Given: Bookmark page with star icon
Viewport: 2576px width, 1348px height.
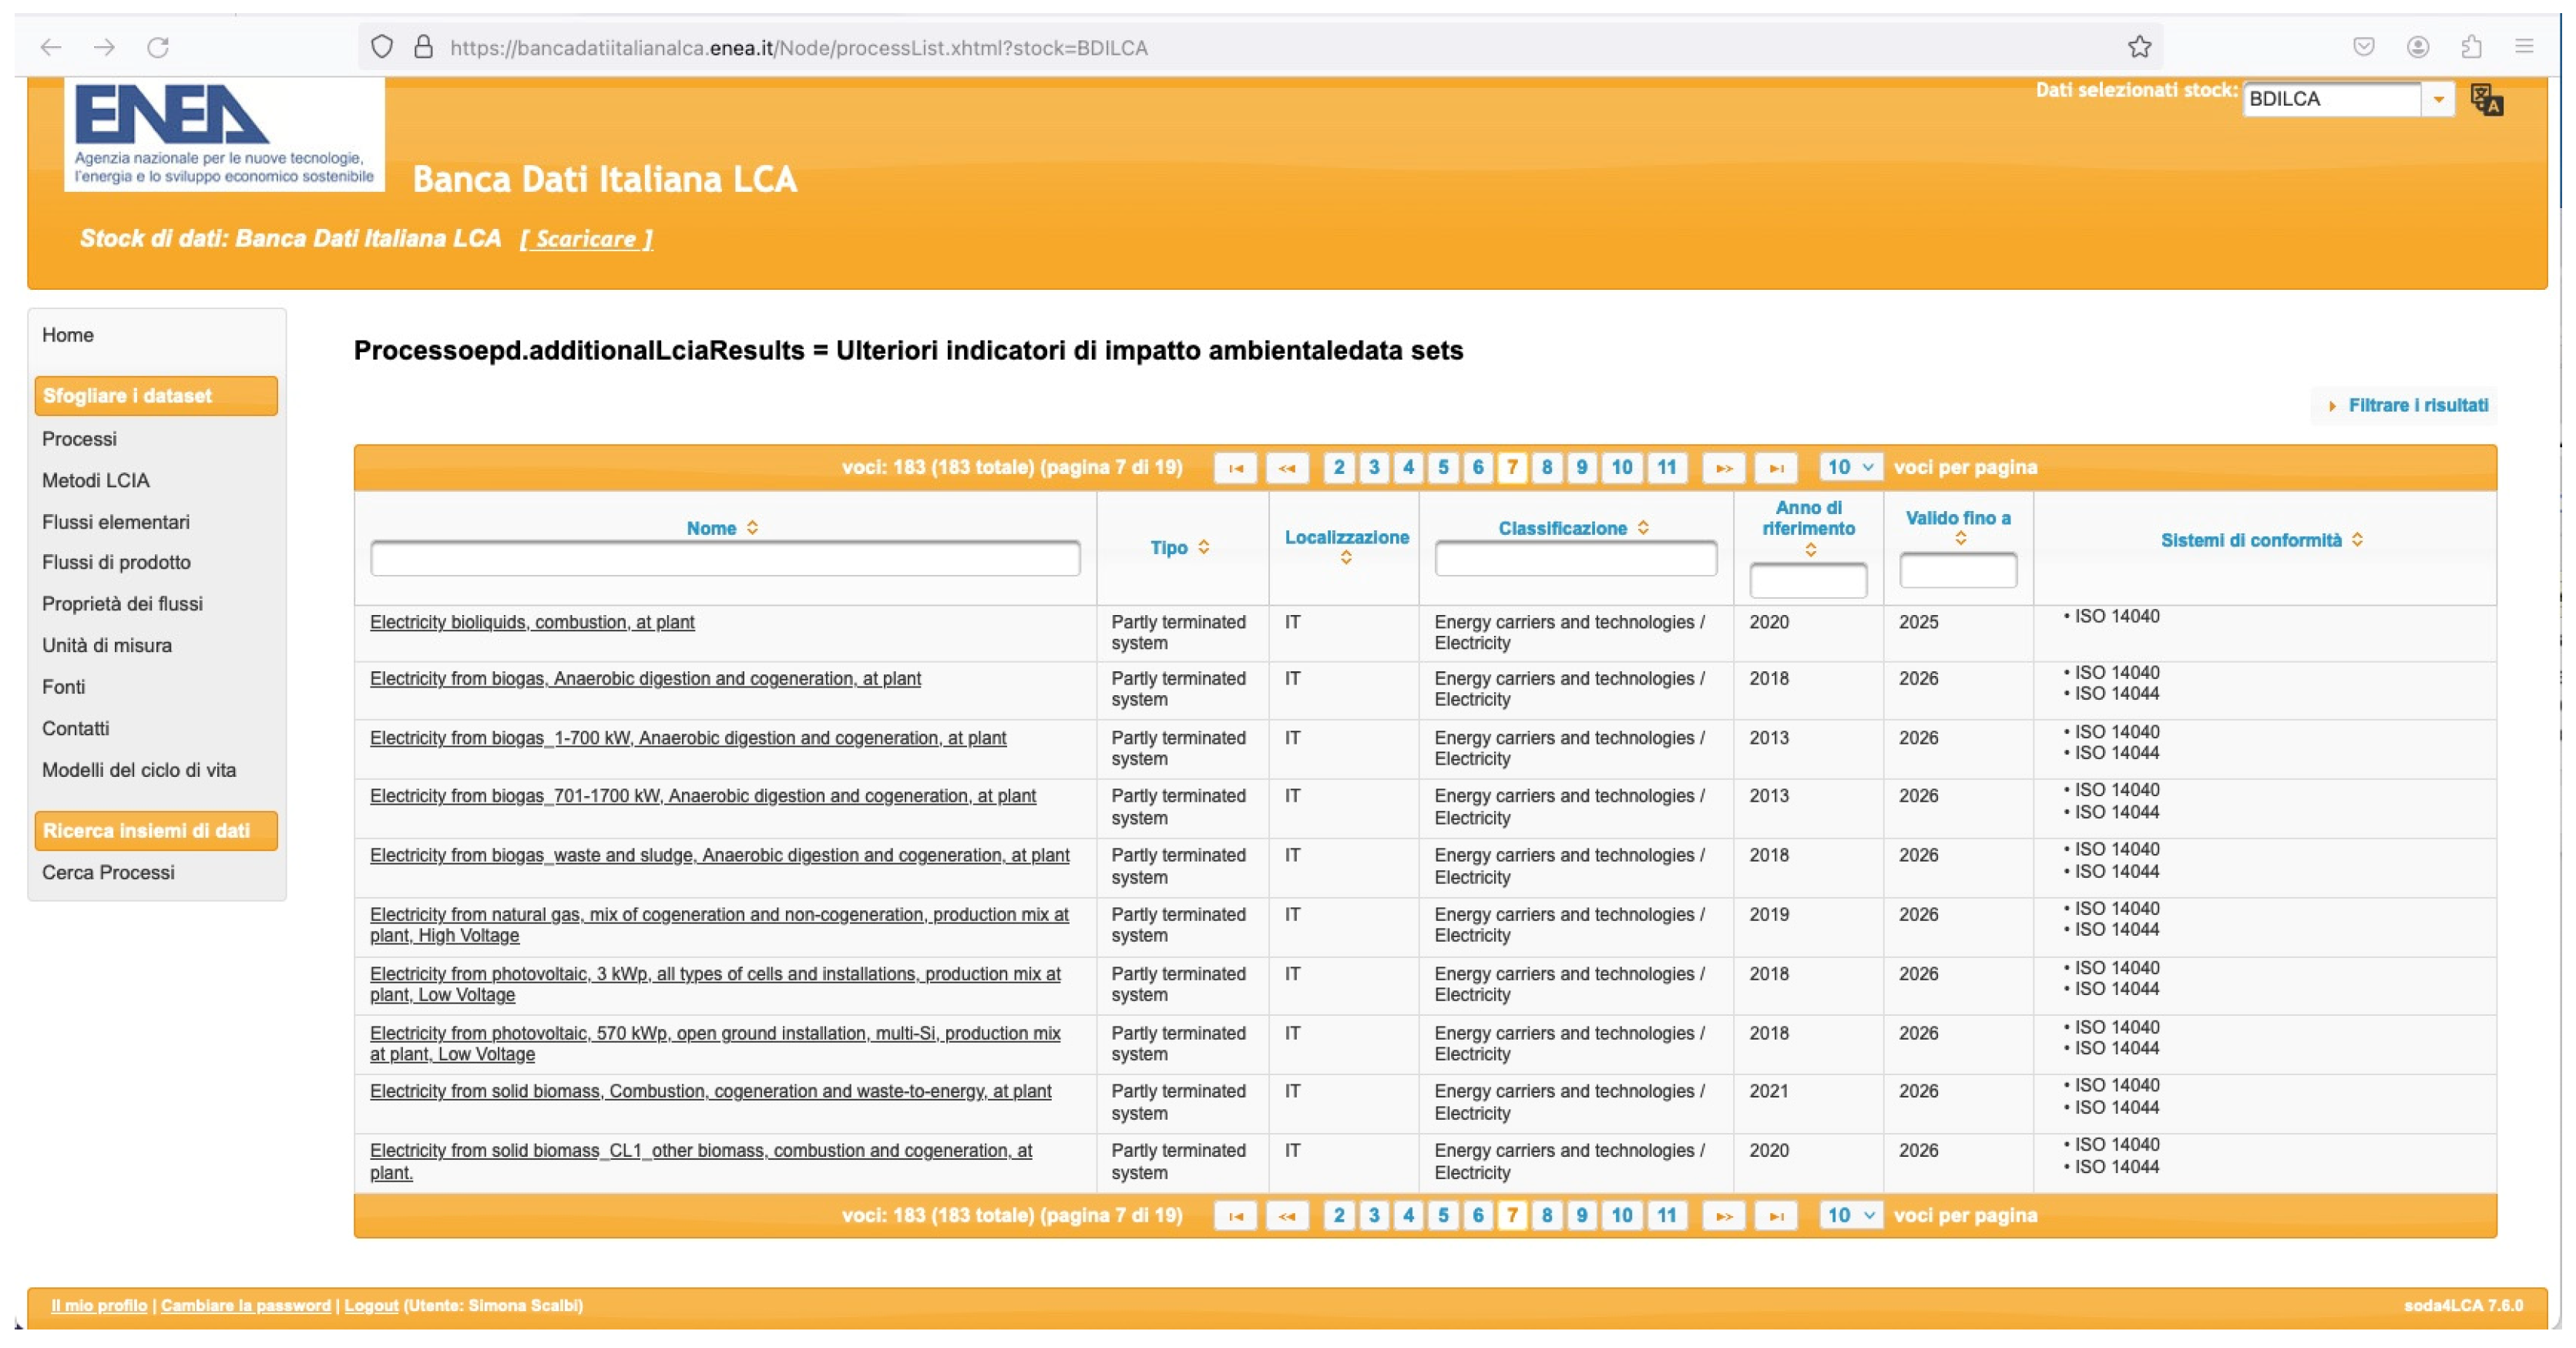Looking at the screenshot, I should pos(2139,47).
